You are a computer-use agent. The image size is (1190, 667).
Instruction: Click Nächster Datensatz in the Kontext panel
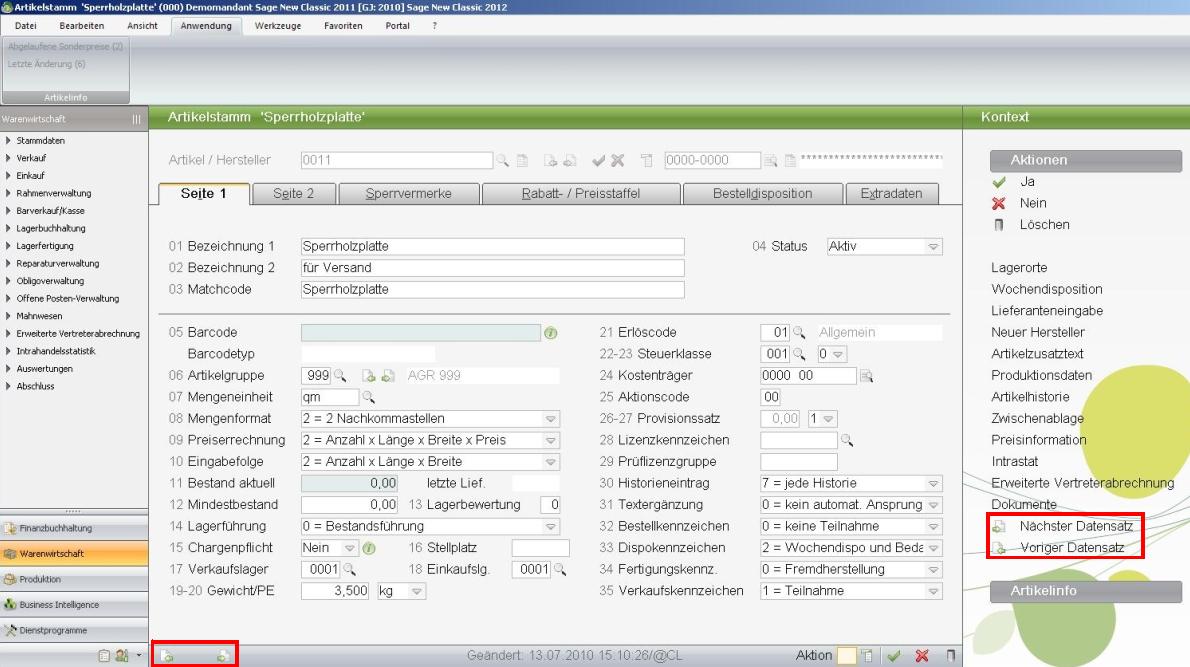point(1076,526)
